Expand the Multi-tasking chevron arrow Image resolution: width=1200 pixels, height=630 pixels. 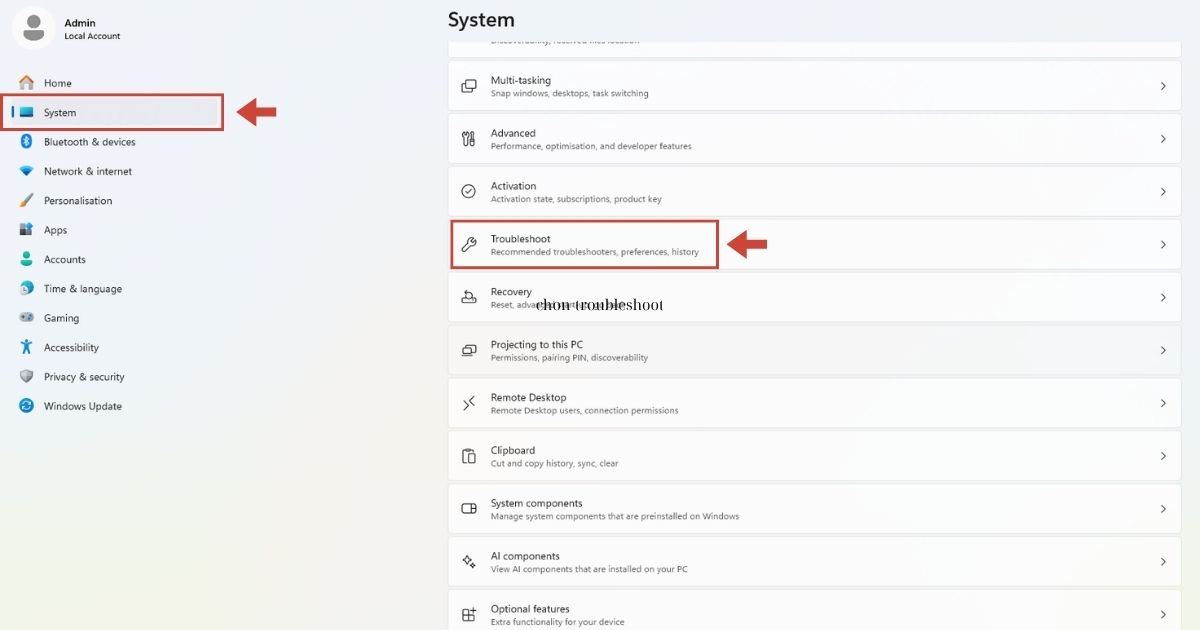pos(1163,86)
